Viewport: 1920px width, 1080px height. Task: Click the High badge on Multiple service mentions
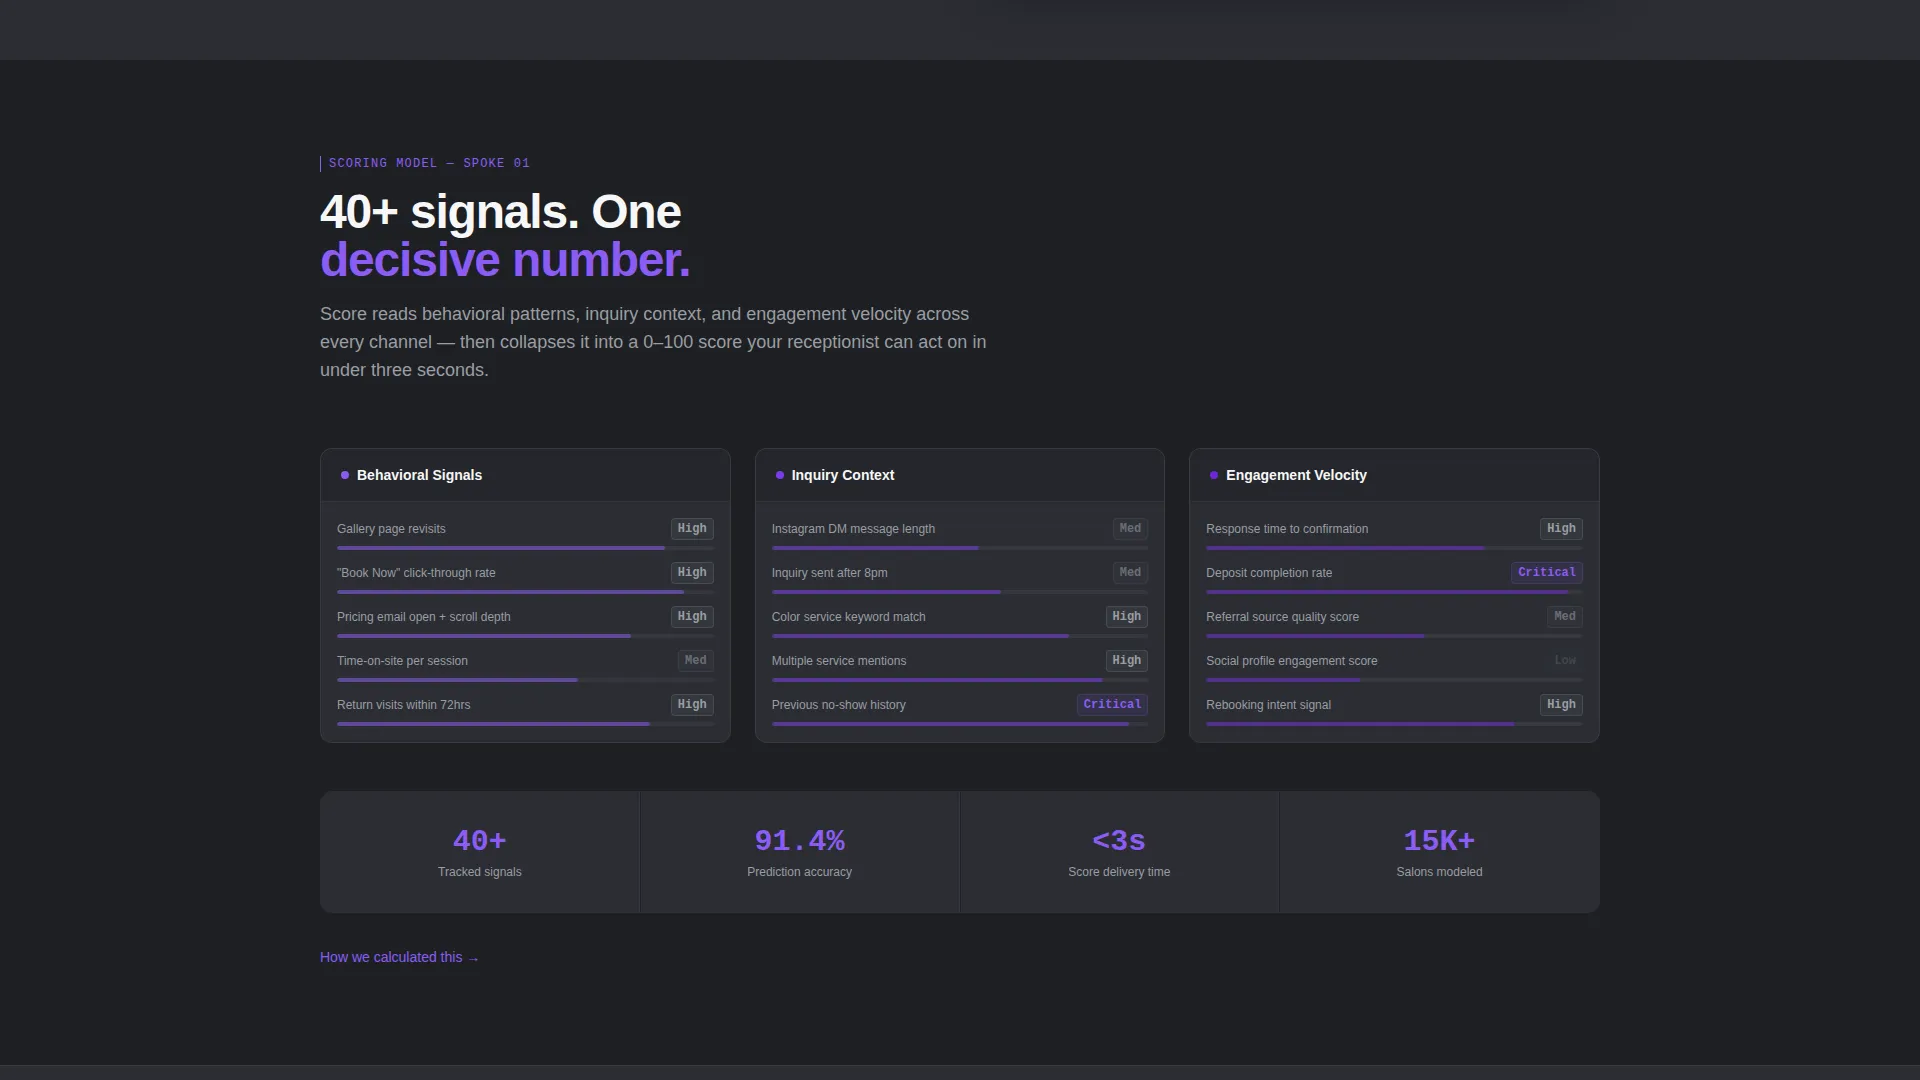[x=1127, y=660]
